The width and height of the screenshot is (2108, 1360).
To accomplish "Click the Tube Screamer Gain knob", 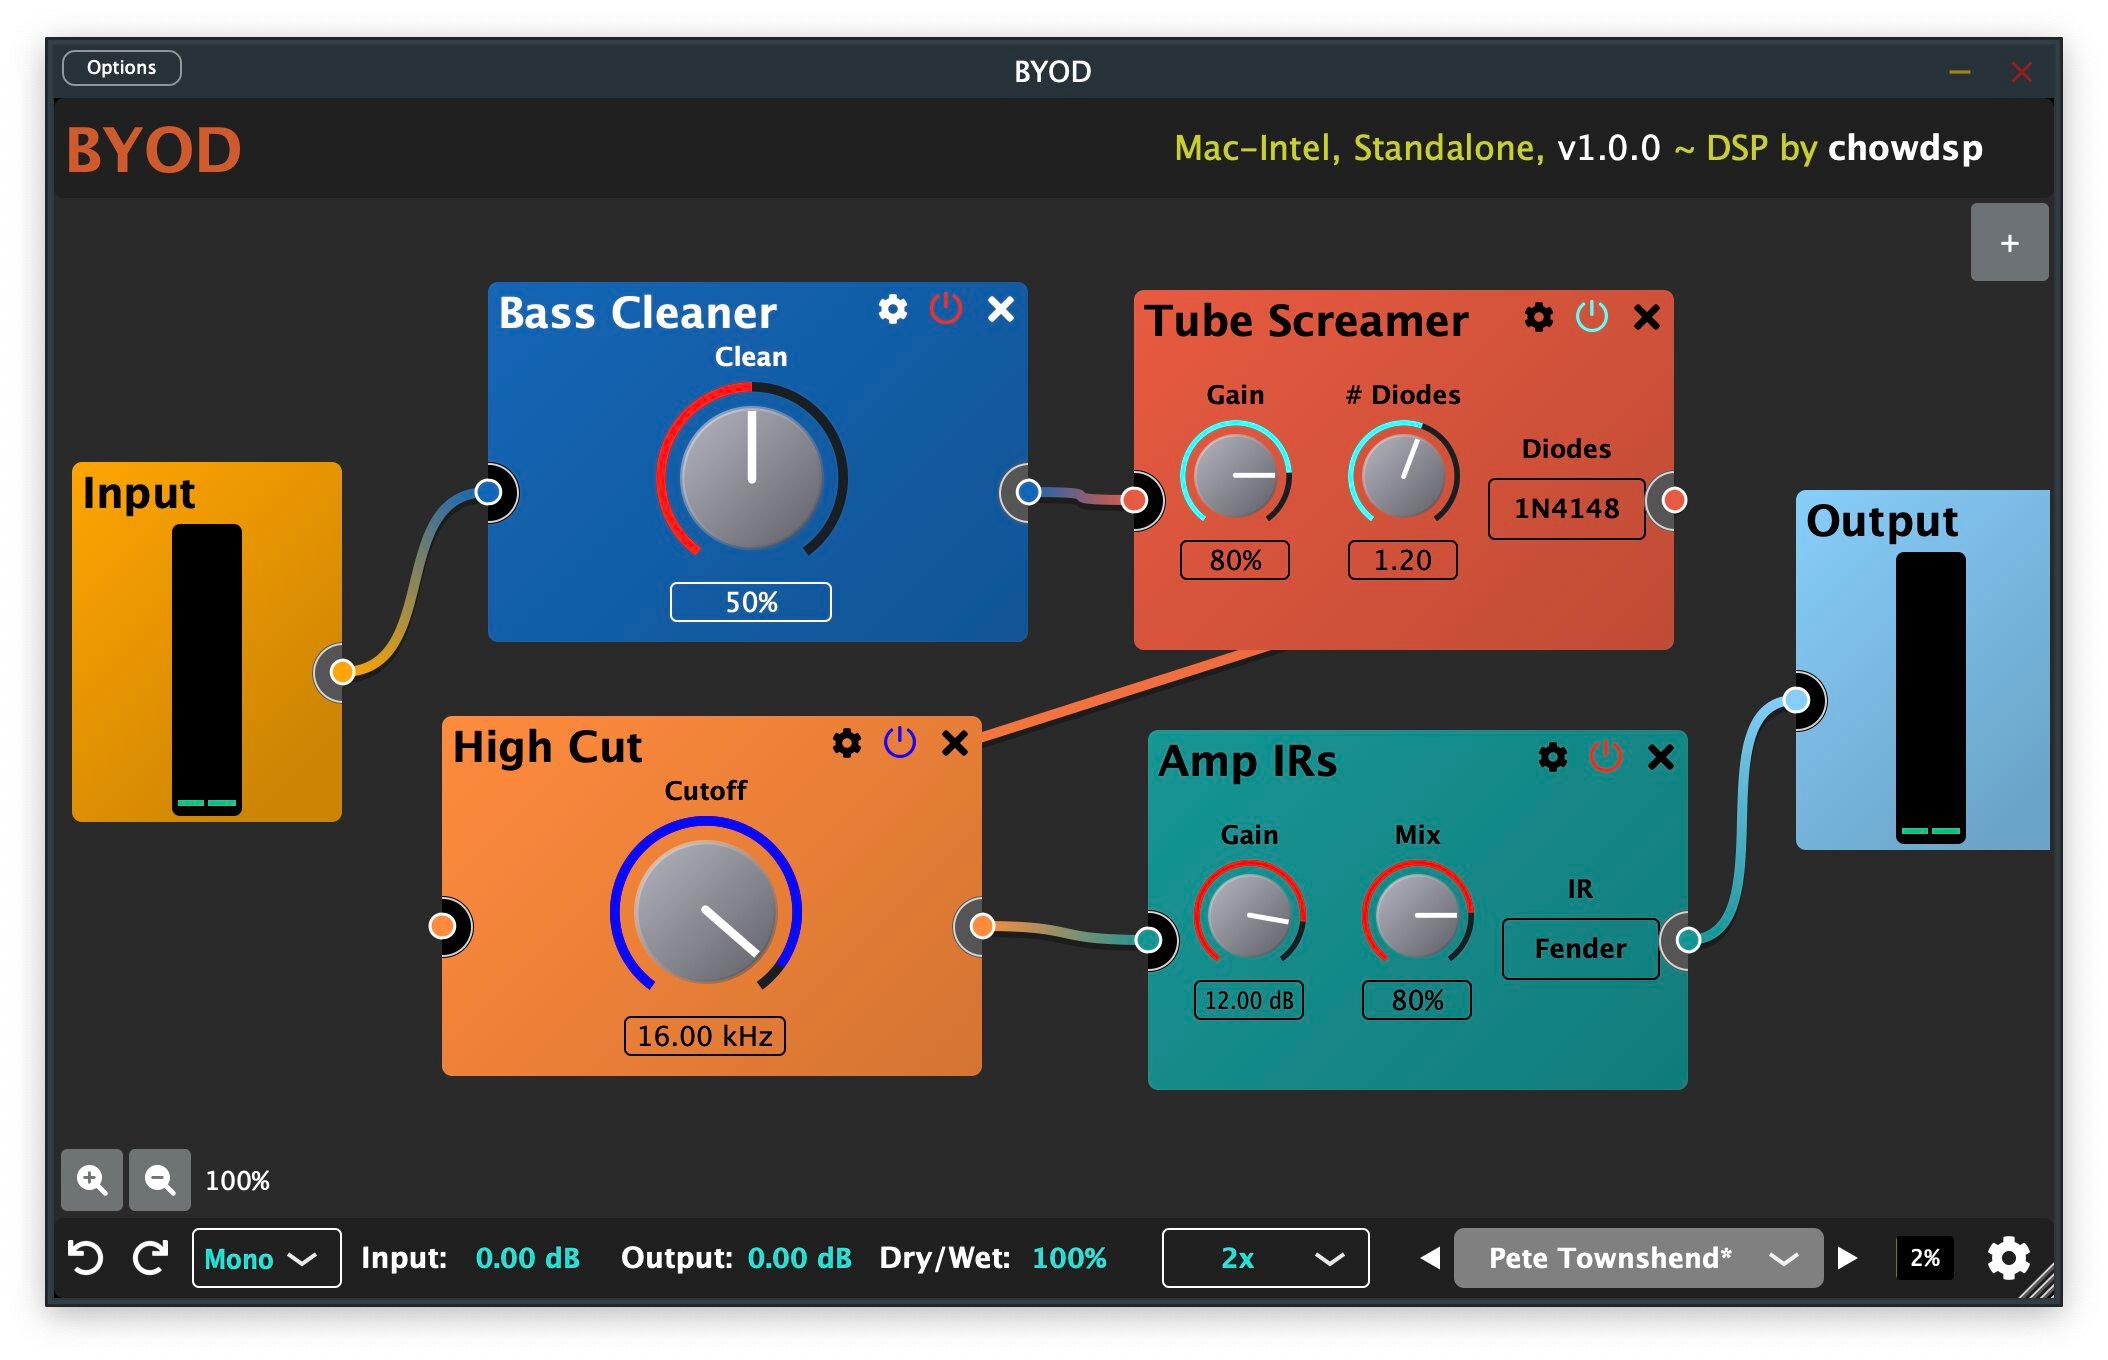I will [x=1235, y=474].
